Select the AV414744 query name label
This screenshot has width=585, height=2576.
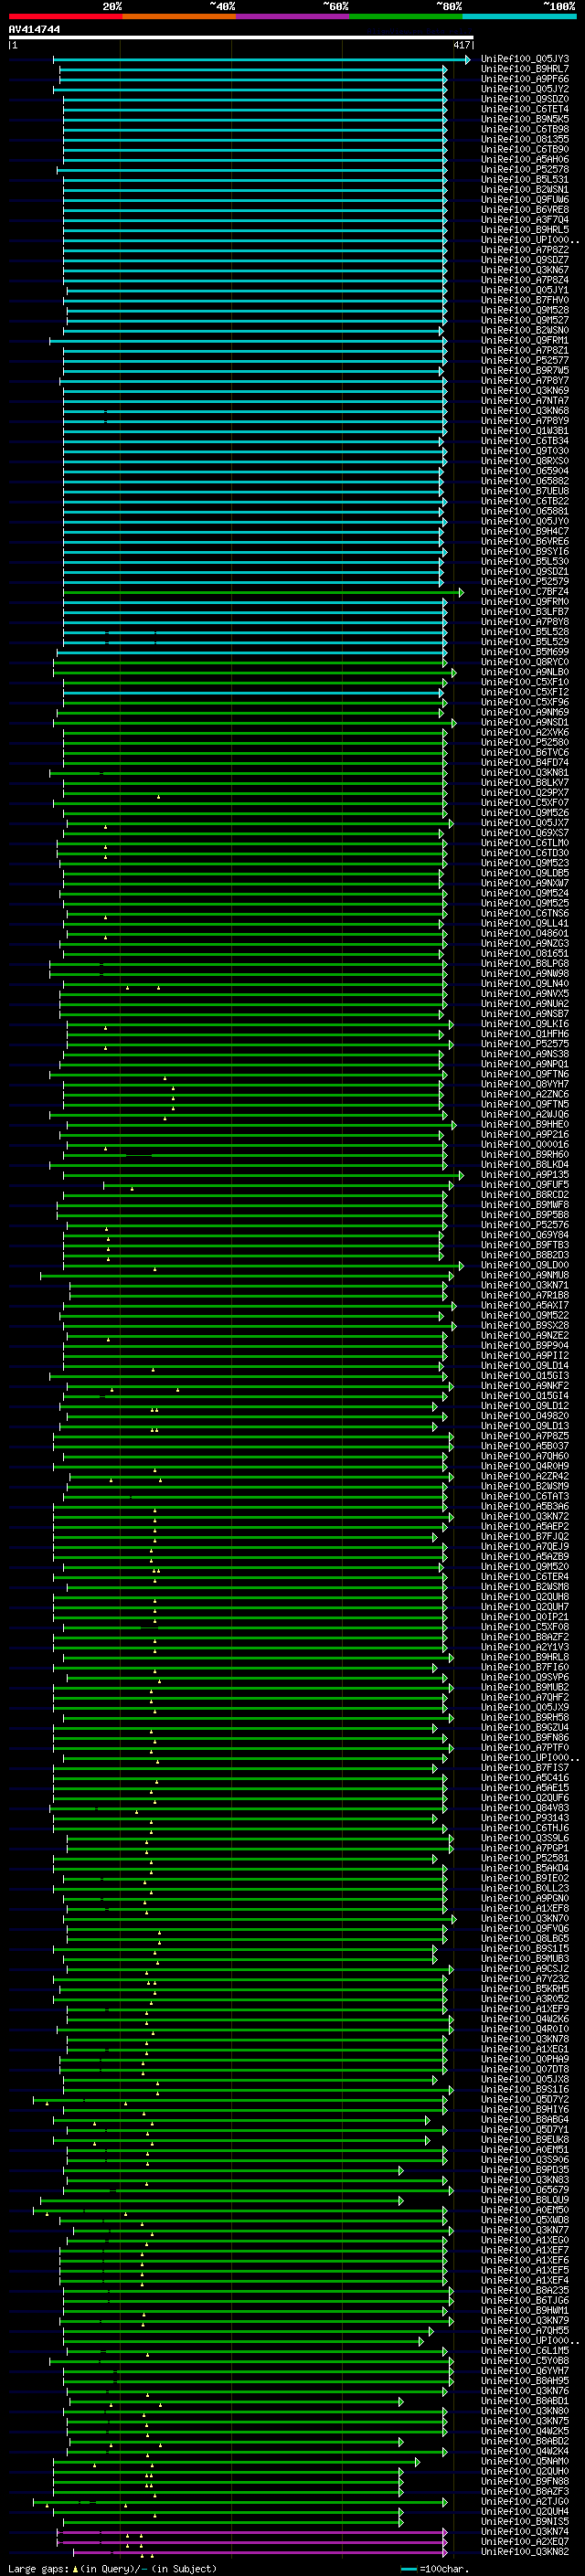34,30
